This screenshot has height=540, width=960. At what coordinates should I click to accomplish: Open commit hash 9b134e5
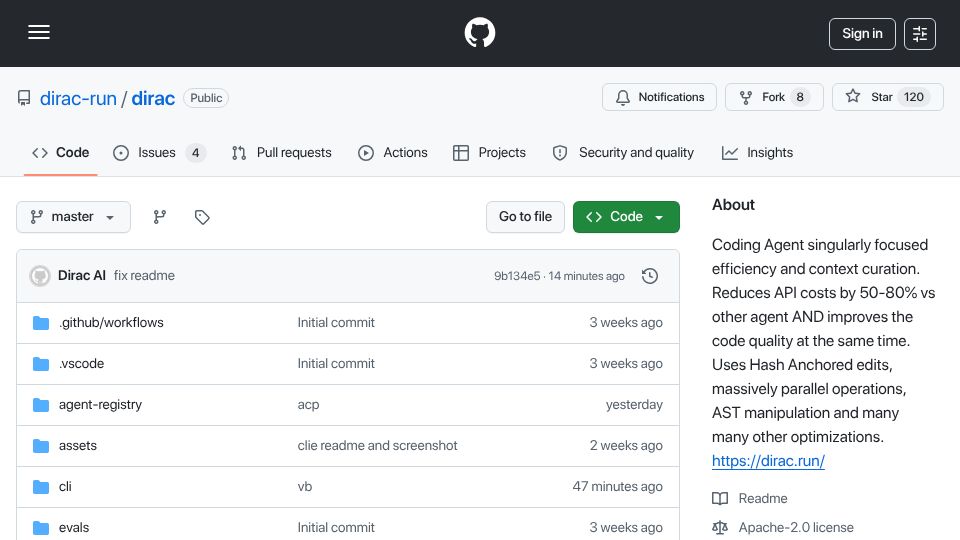[x=517, y=276]
